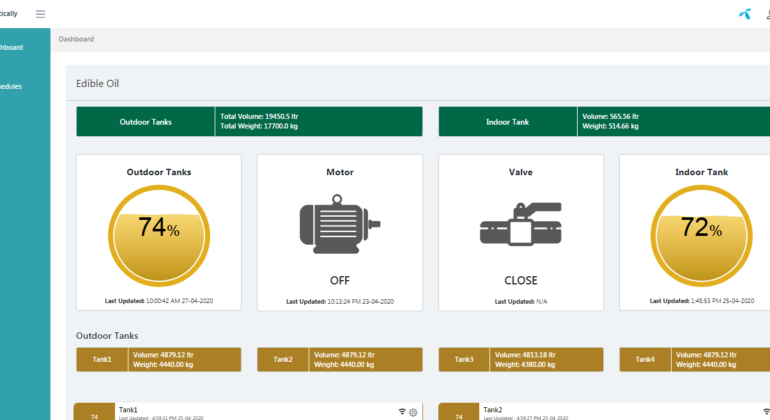
Task: Open Tank1 settings gear icon
Action: coord(414,411)
